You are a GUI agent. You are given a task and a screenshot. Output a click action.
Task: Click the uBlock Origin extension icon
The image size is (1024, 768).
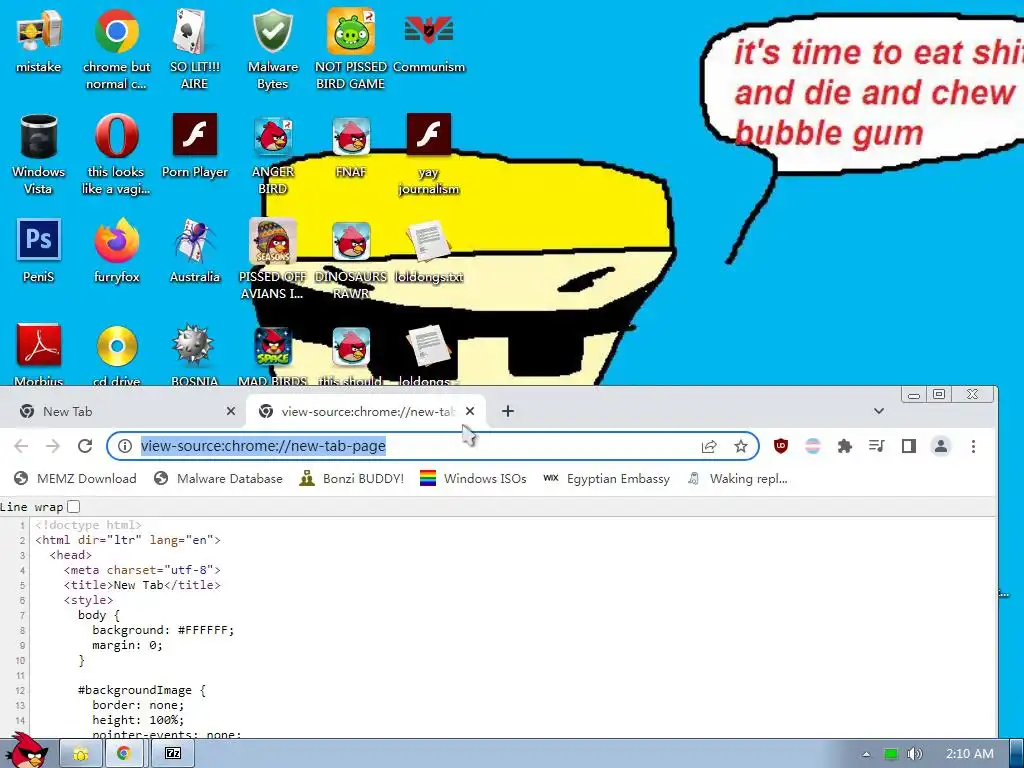point(780,446)
